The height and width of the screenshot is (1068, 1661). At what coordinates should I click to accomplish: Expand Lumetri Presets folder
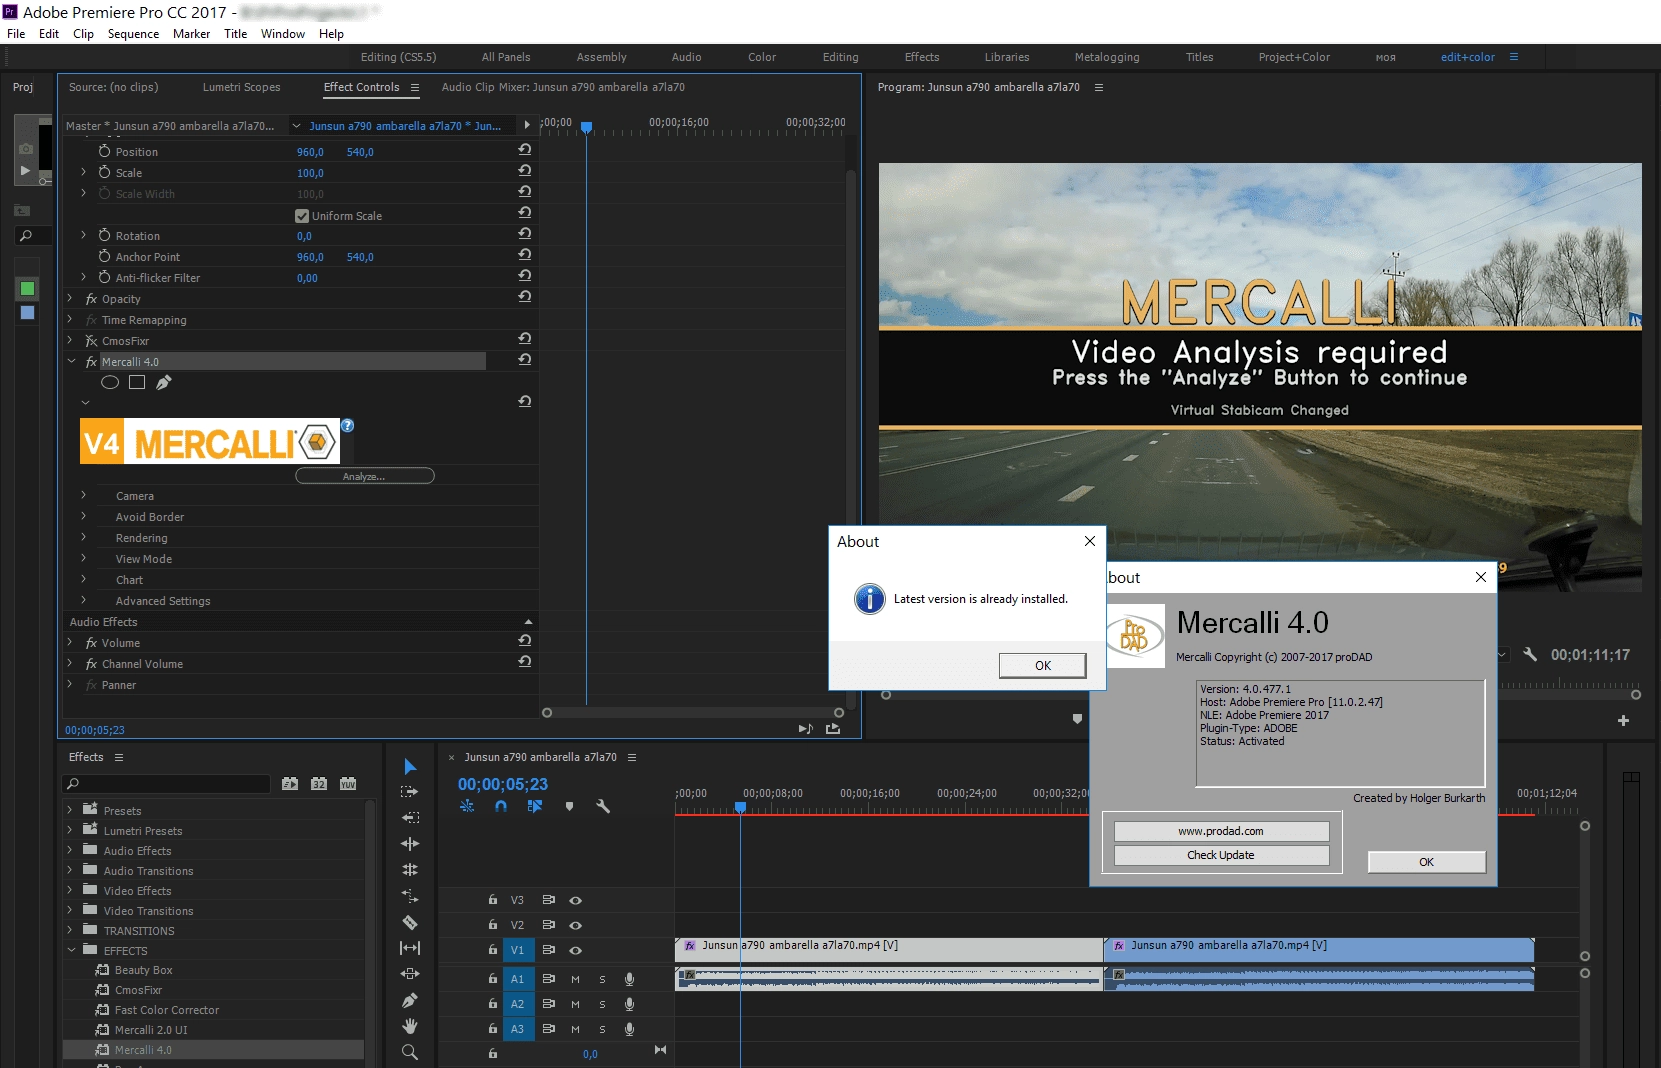[x=70, y=830]
